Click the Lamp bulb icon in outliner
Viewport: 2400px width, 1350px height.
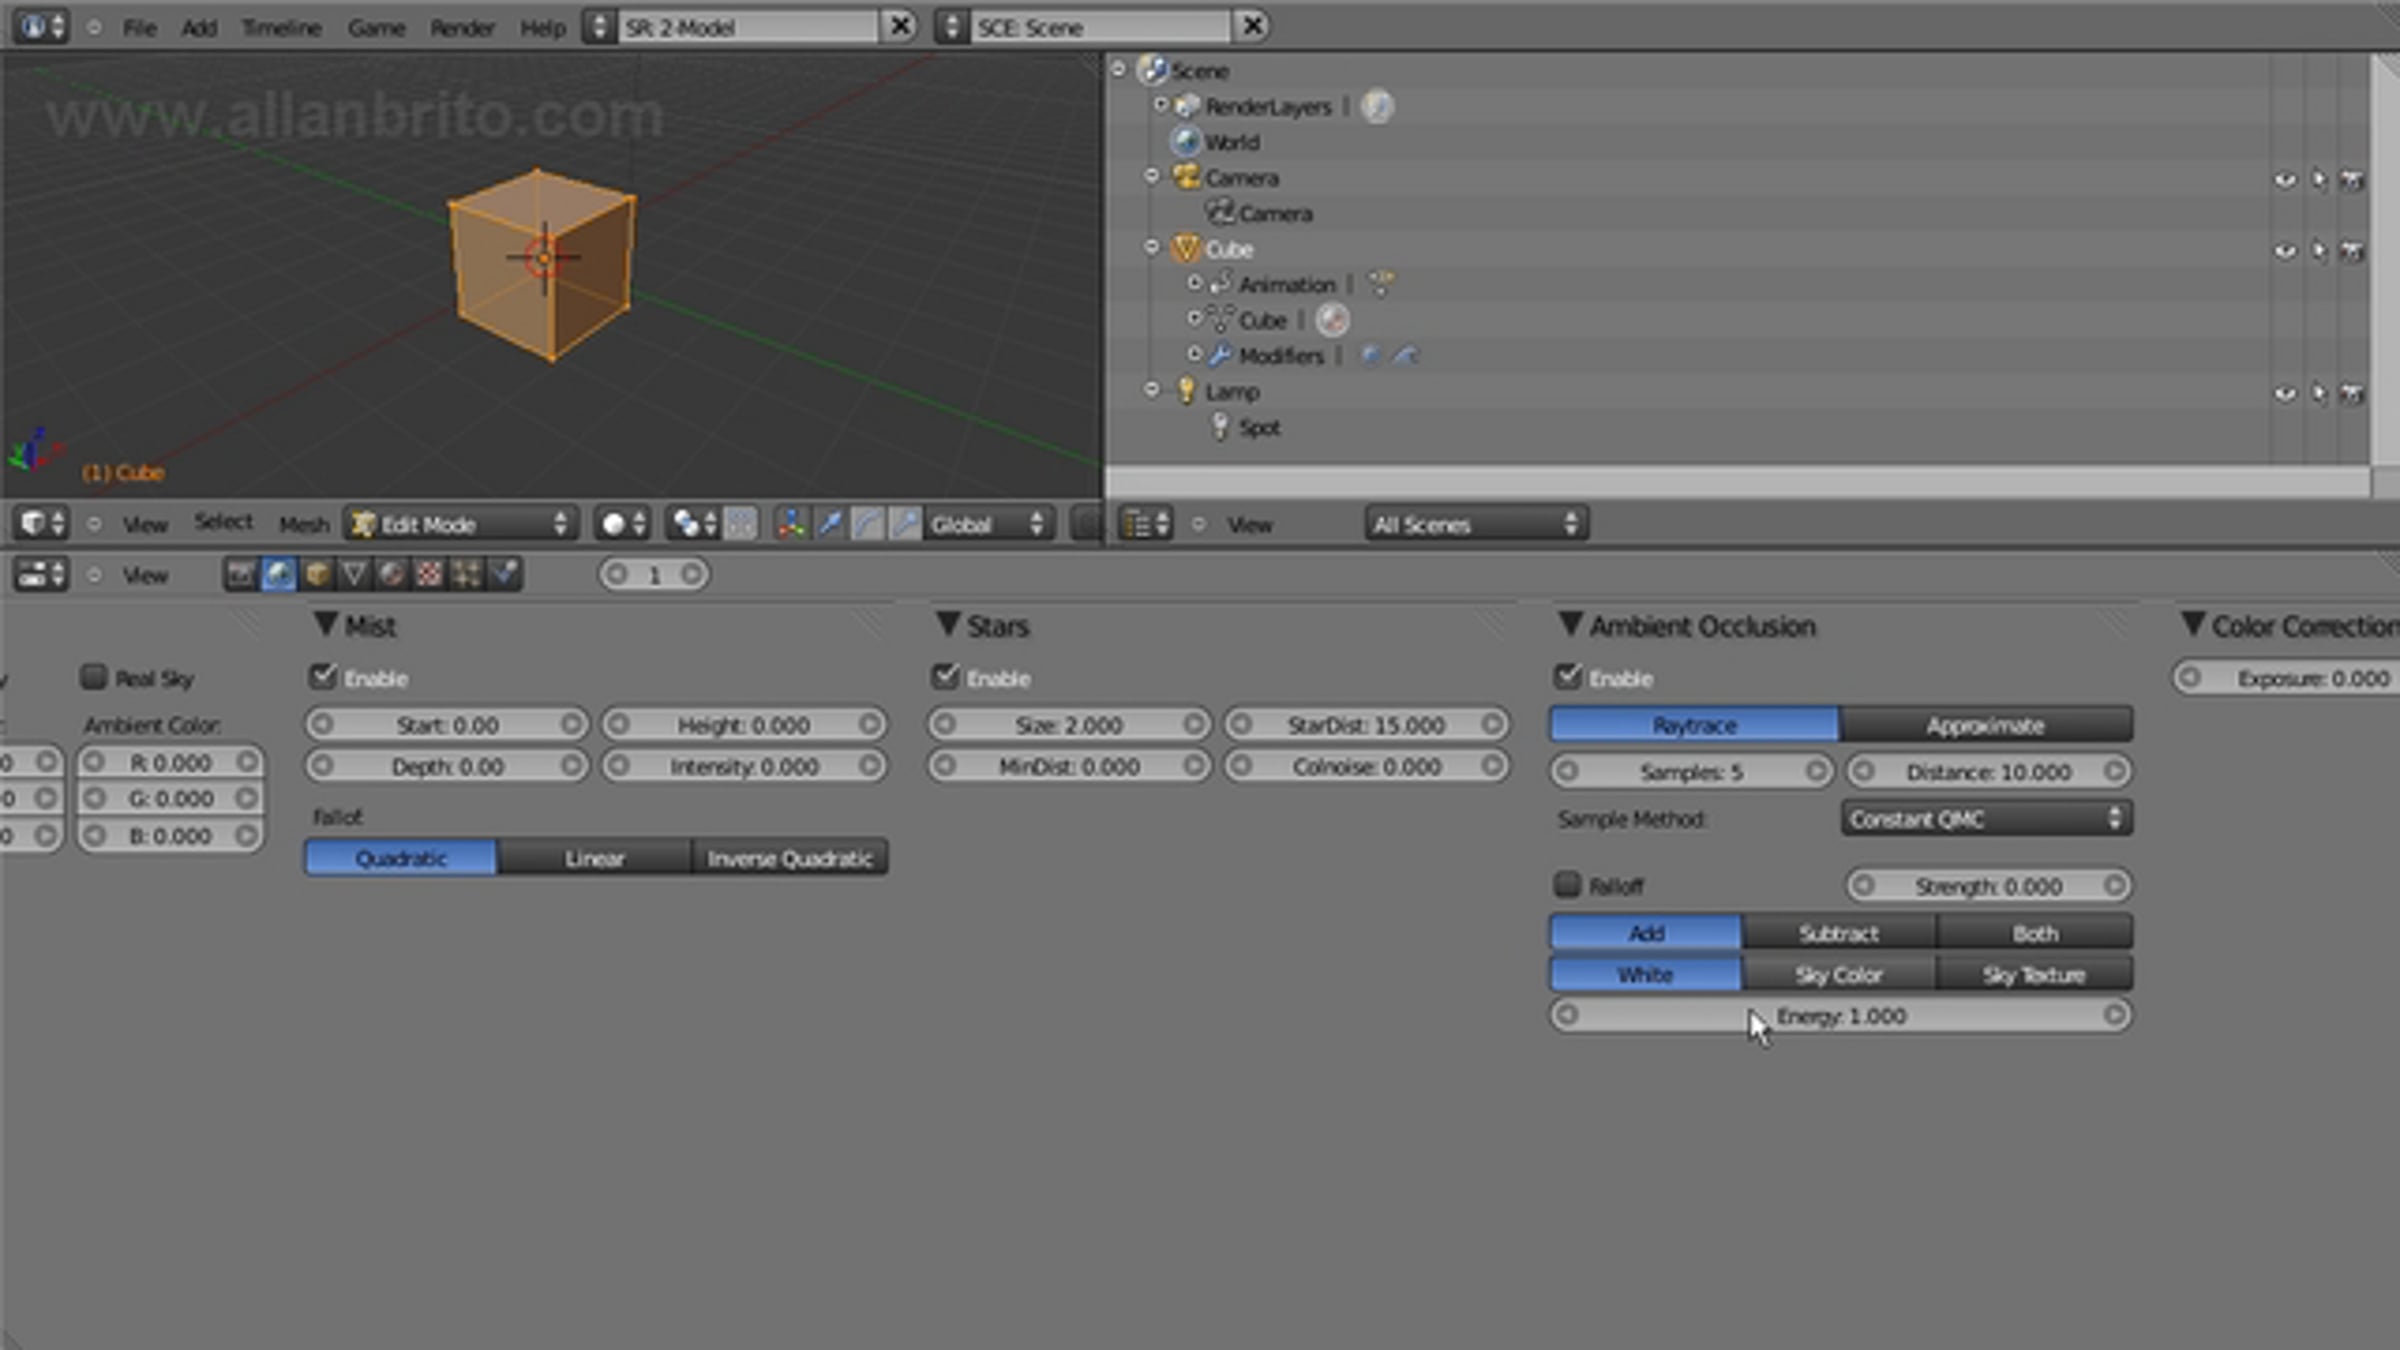coord(1187,391)
